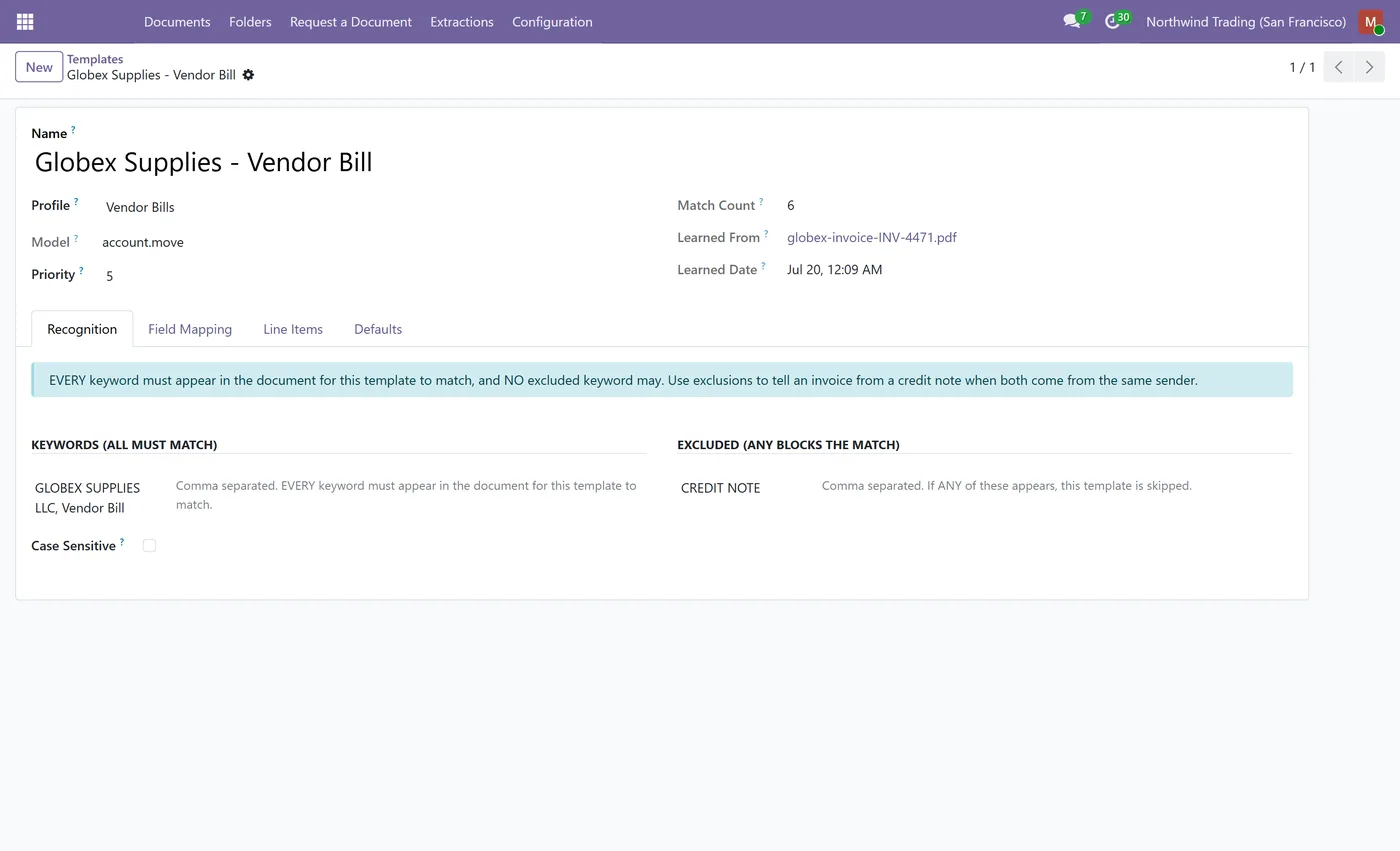Click the Case Sensitive help question mark
Screen dimensions: 1400x851
click(x=122, y=542)
